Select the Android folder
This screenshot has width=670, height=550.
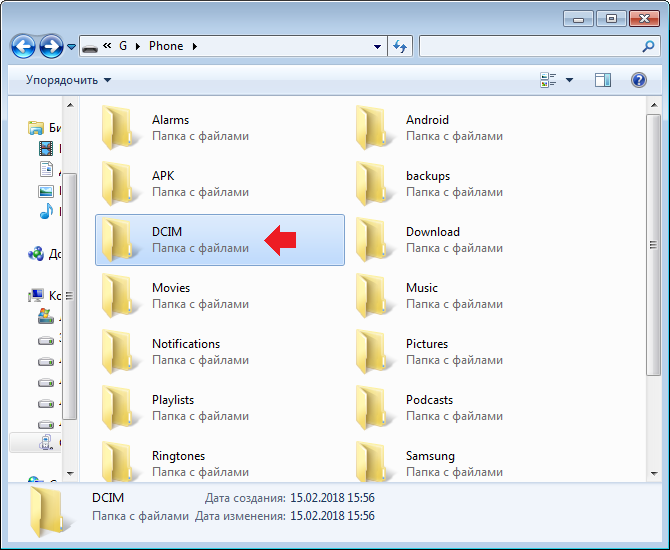coord(473,128)
